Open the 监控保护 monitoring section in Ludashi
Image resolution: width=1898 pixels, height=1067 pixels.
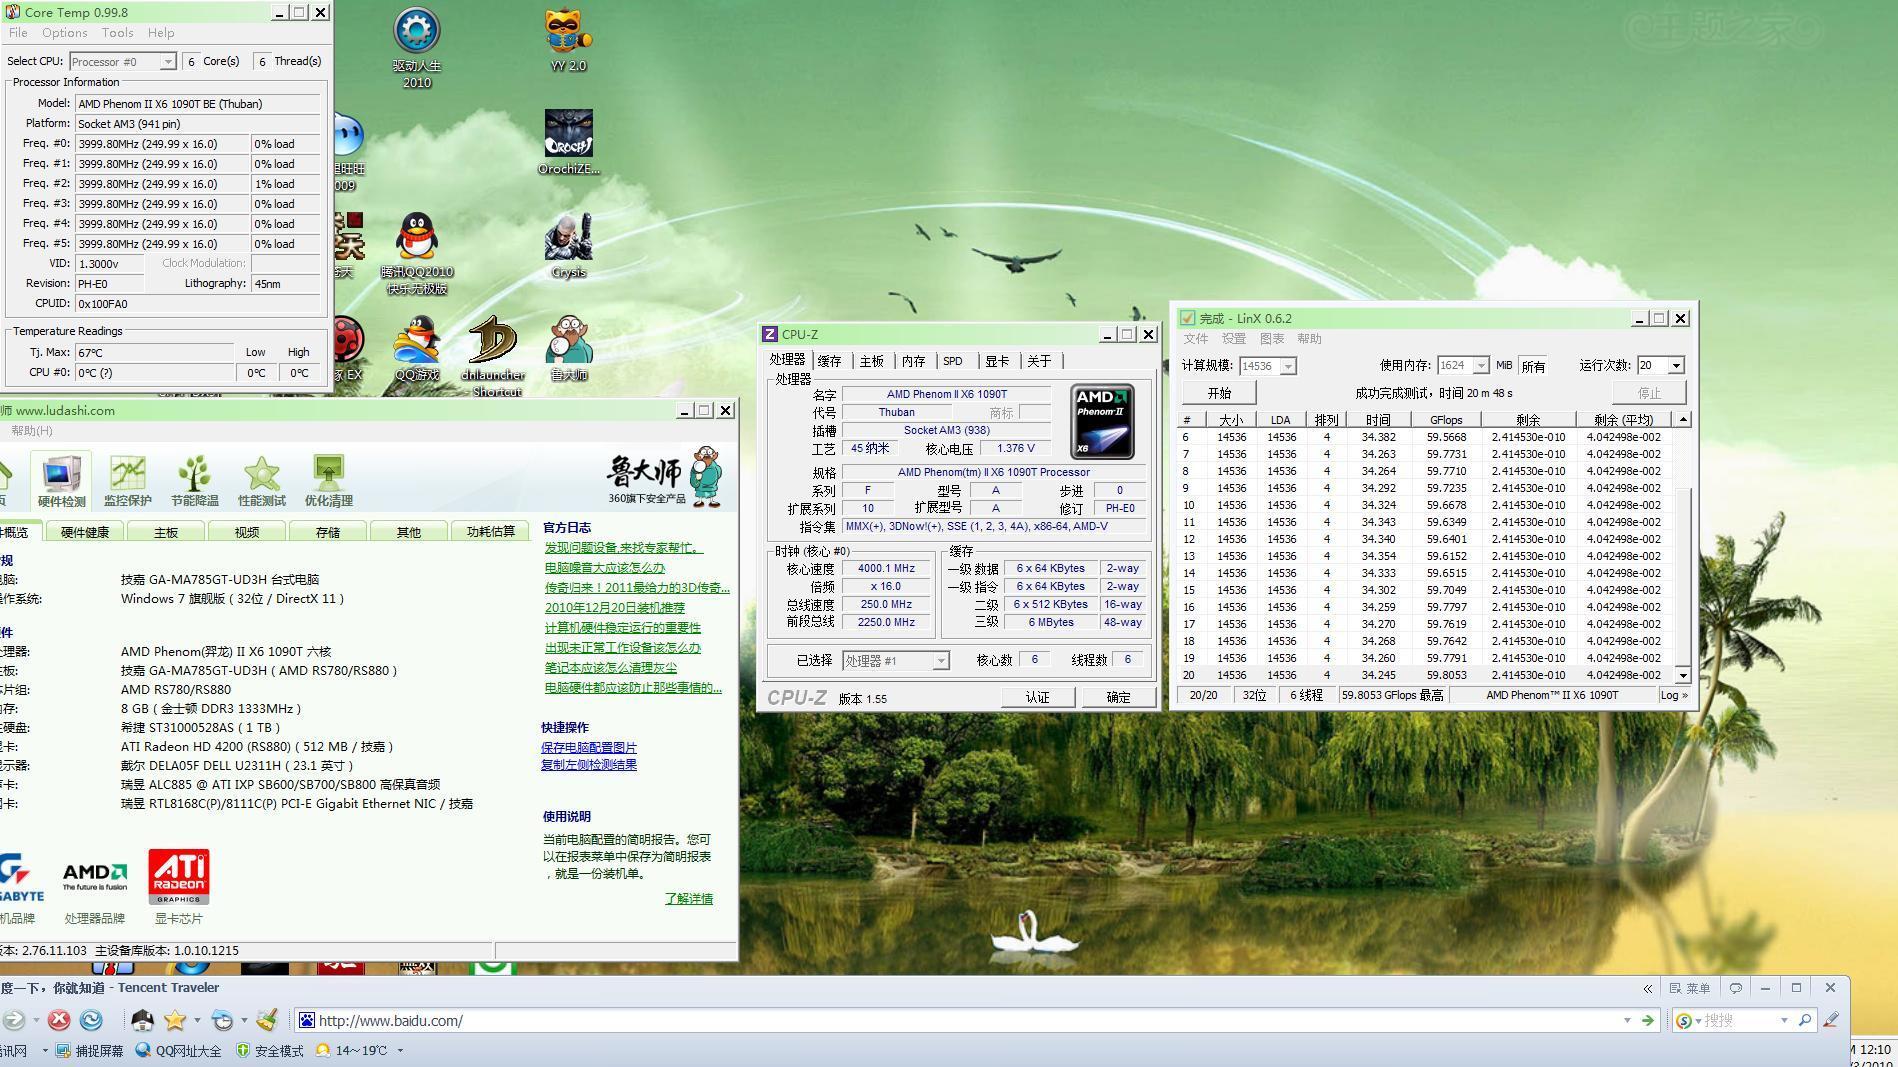coord(127,480)
